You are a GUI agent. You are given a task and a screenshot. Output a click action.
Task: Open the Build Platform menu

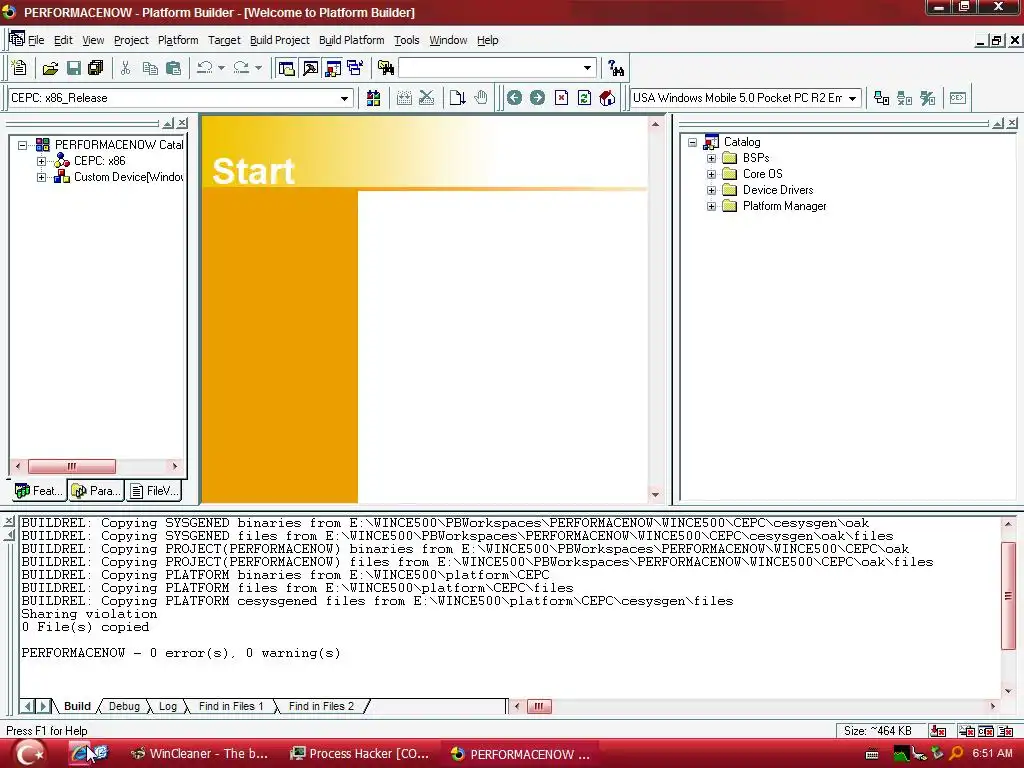point(351,40)
